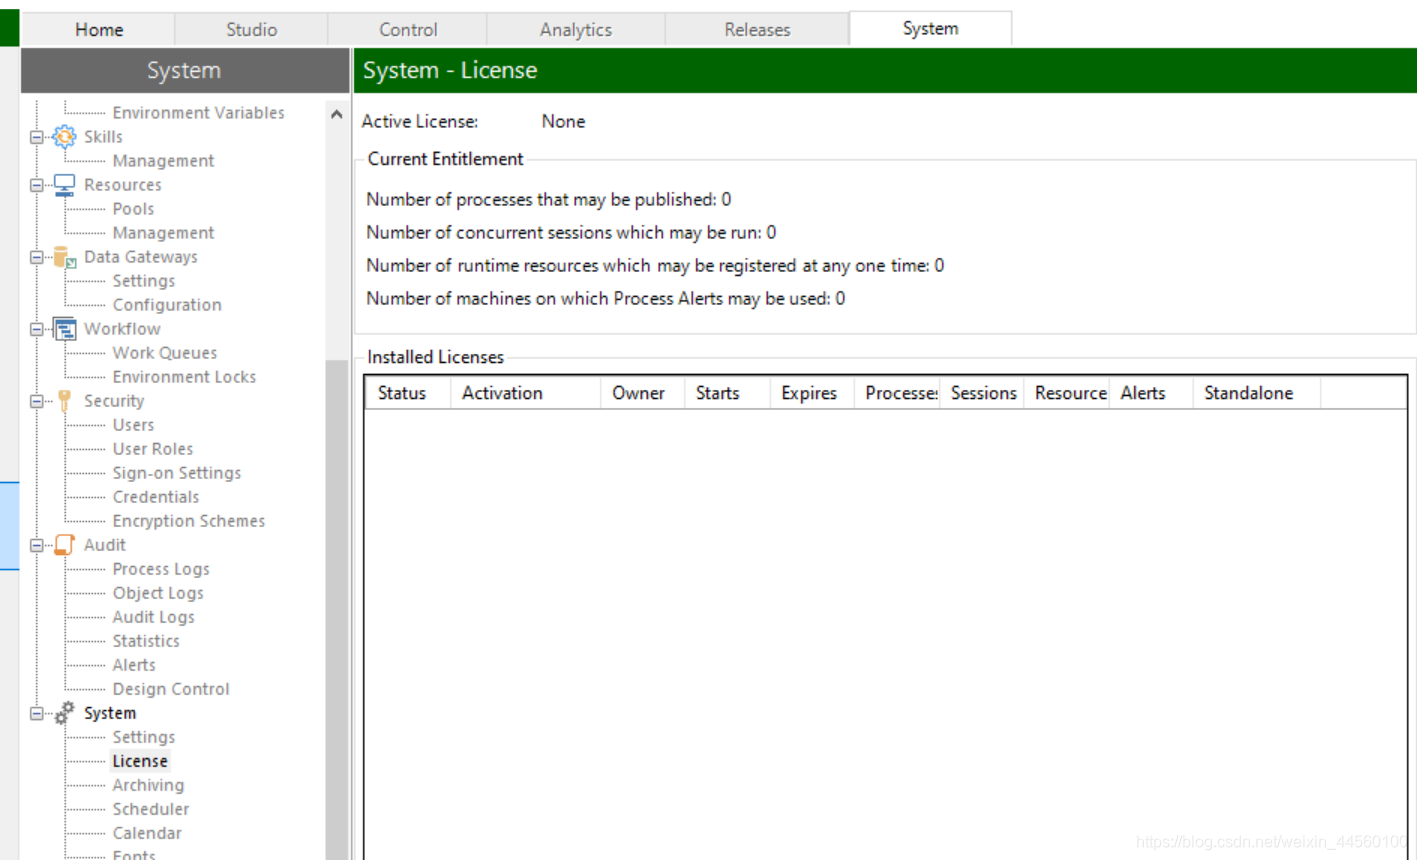Open Management under Skills
Image resolution: width=1417 pixels, height=860 pixels.
[x=163, y=161]
